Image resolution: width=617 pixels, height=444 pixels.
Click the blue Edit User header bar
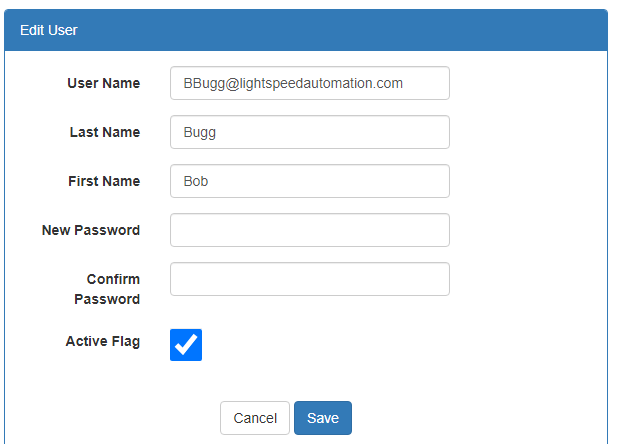click(x=306, y=30)
